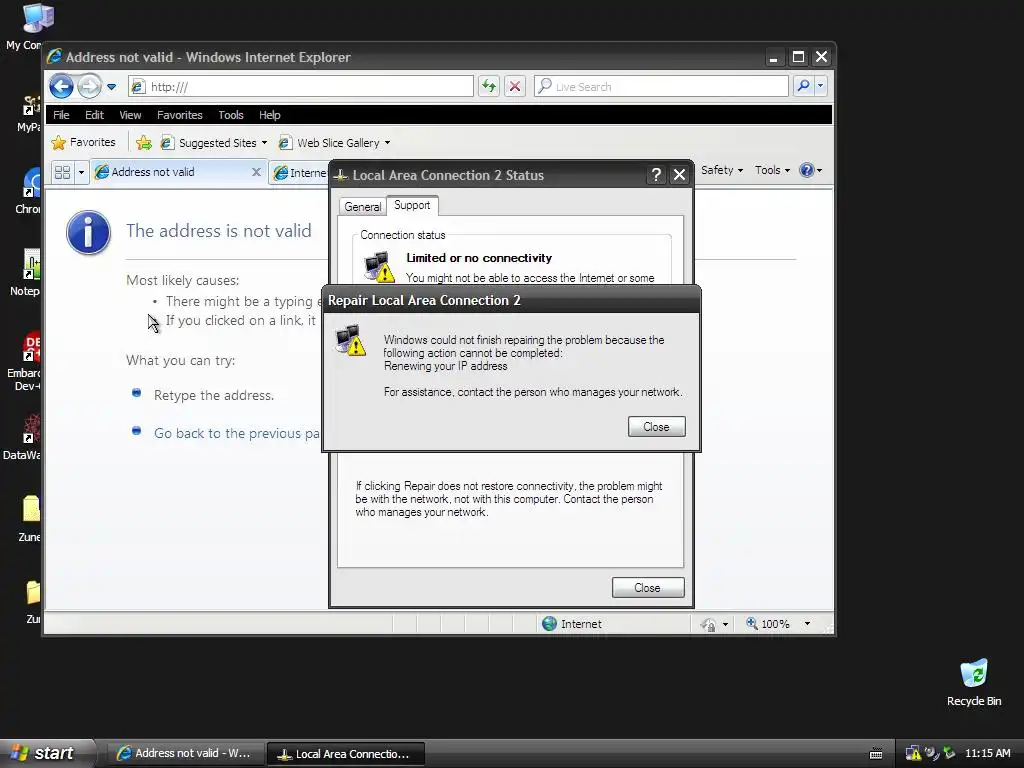
Task: Expand the tab list dropdown arrow
Action: (82, 172)
